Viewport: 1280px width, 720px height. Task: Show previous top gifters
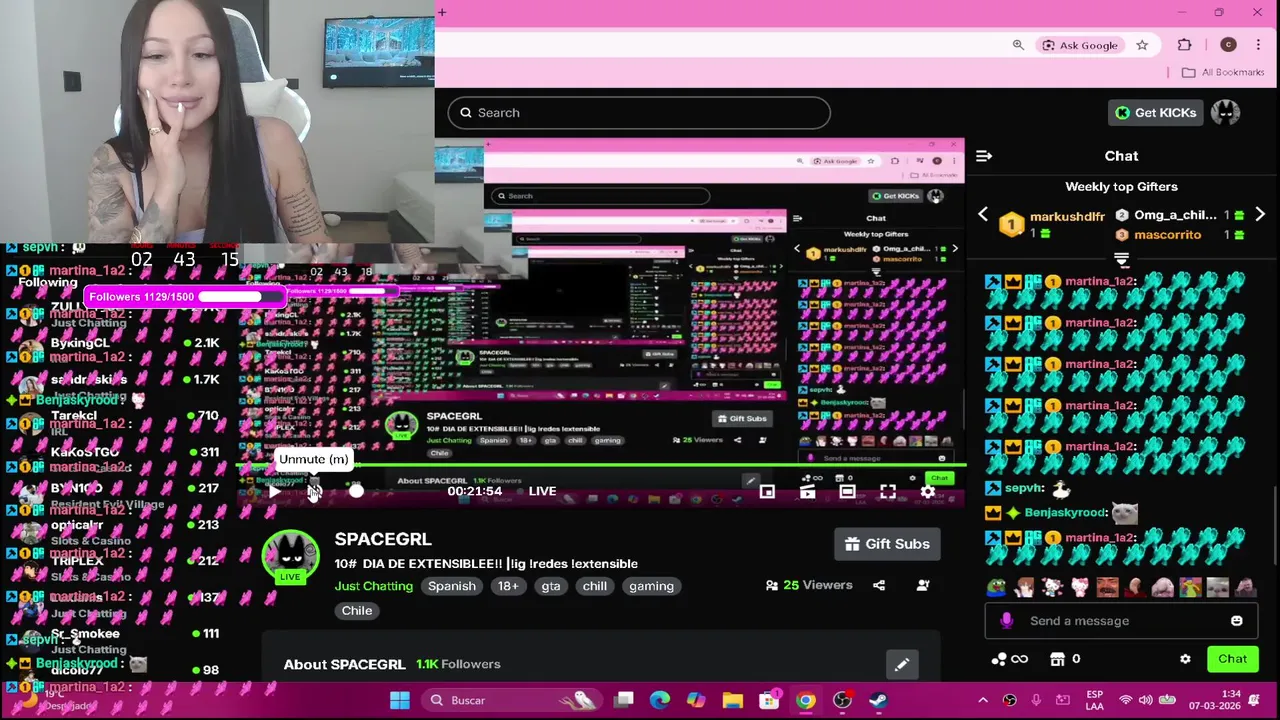coord(983,215)
